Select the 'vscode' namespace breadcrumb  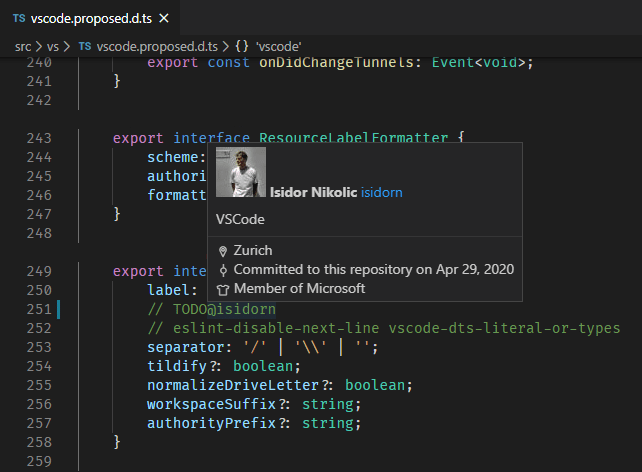pos(279,46)
